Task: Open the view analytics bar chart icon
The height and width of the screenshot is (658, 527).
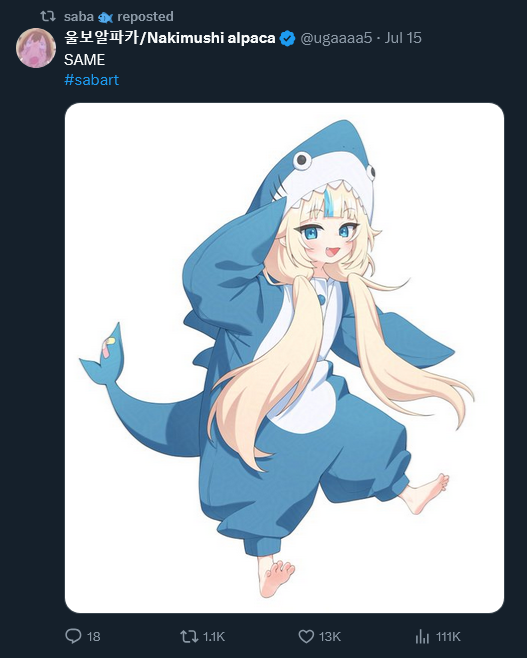Action: pos(422,637)
